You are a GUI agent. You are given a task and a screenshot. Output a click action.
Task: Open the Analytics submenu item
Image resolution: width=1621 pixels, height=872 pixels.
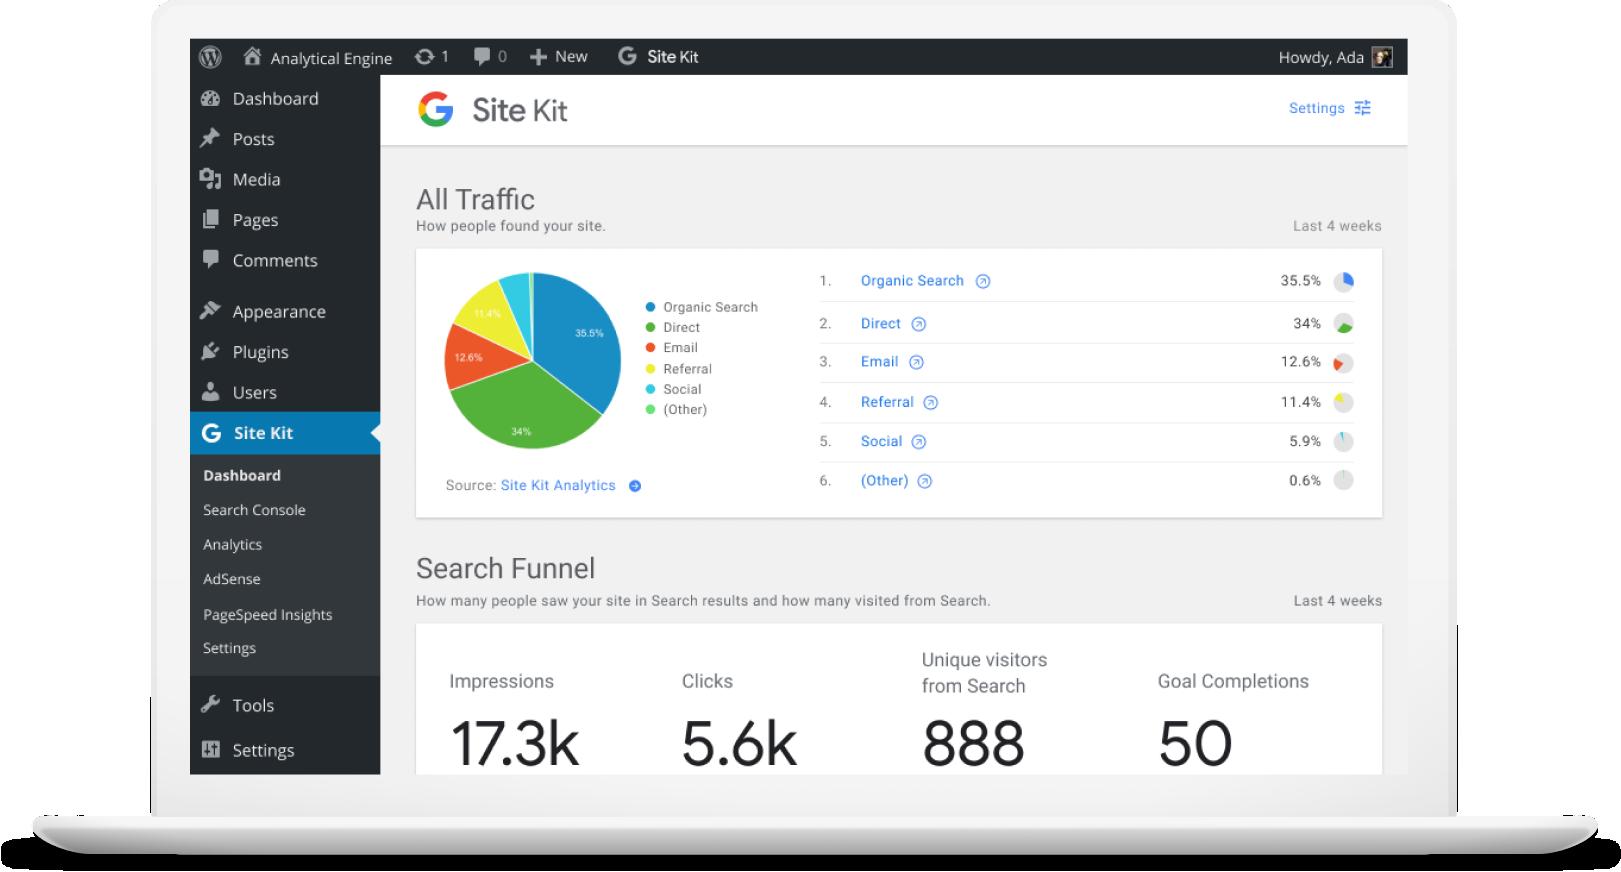tap(232, 545)
